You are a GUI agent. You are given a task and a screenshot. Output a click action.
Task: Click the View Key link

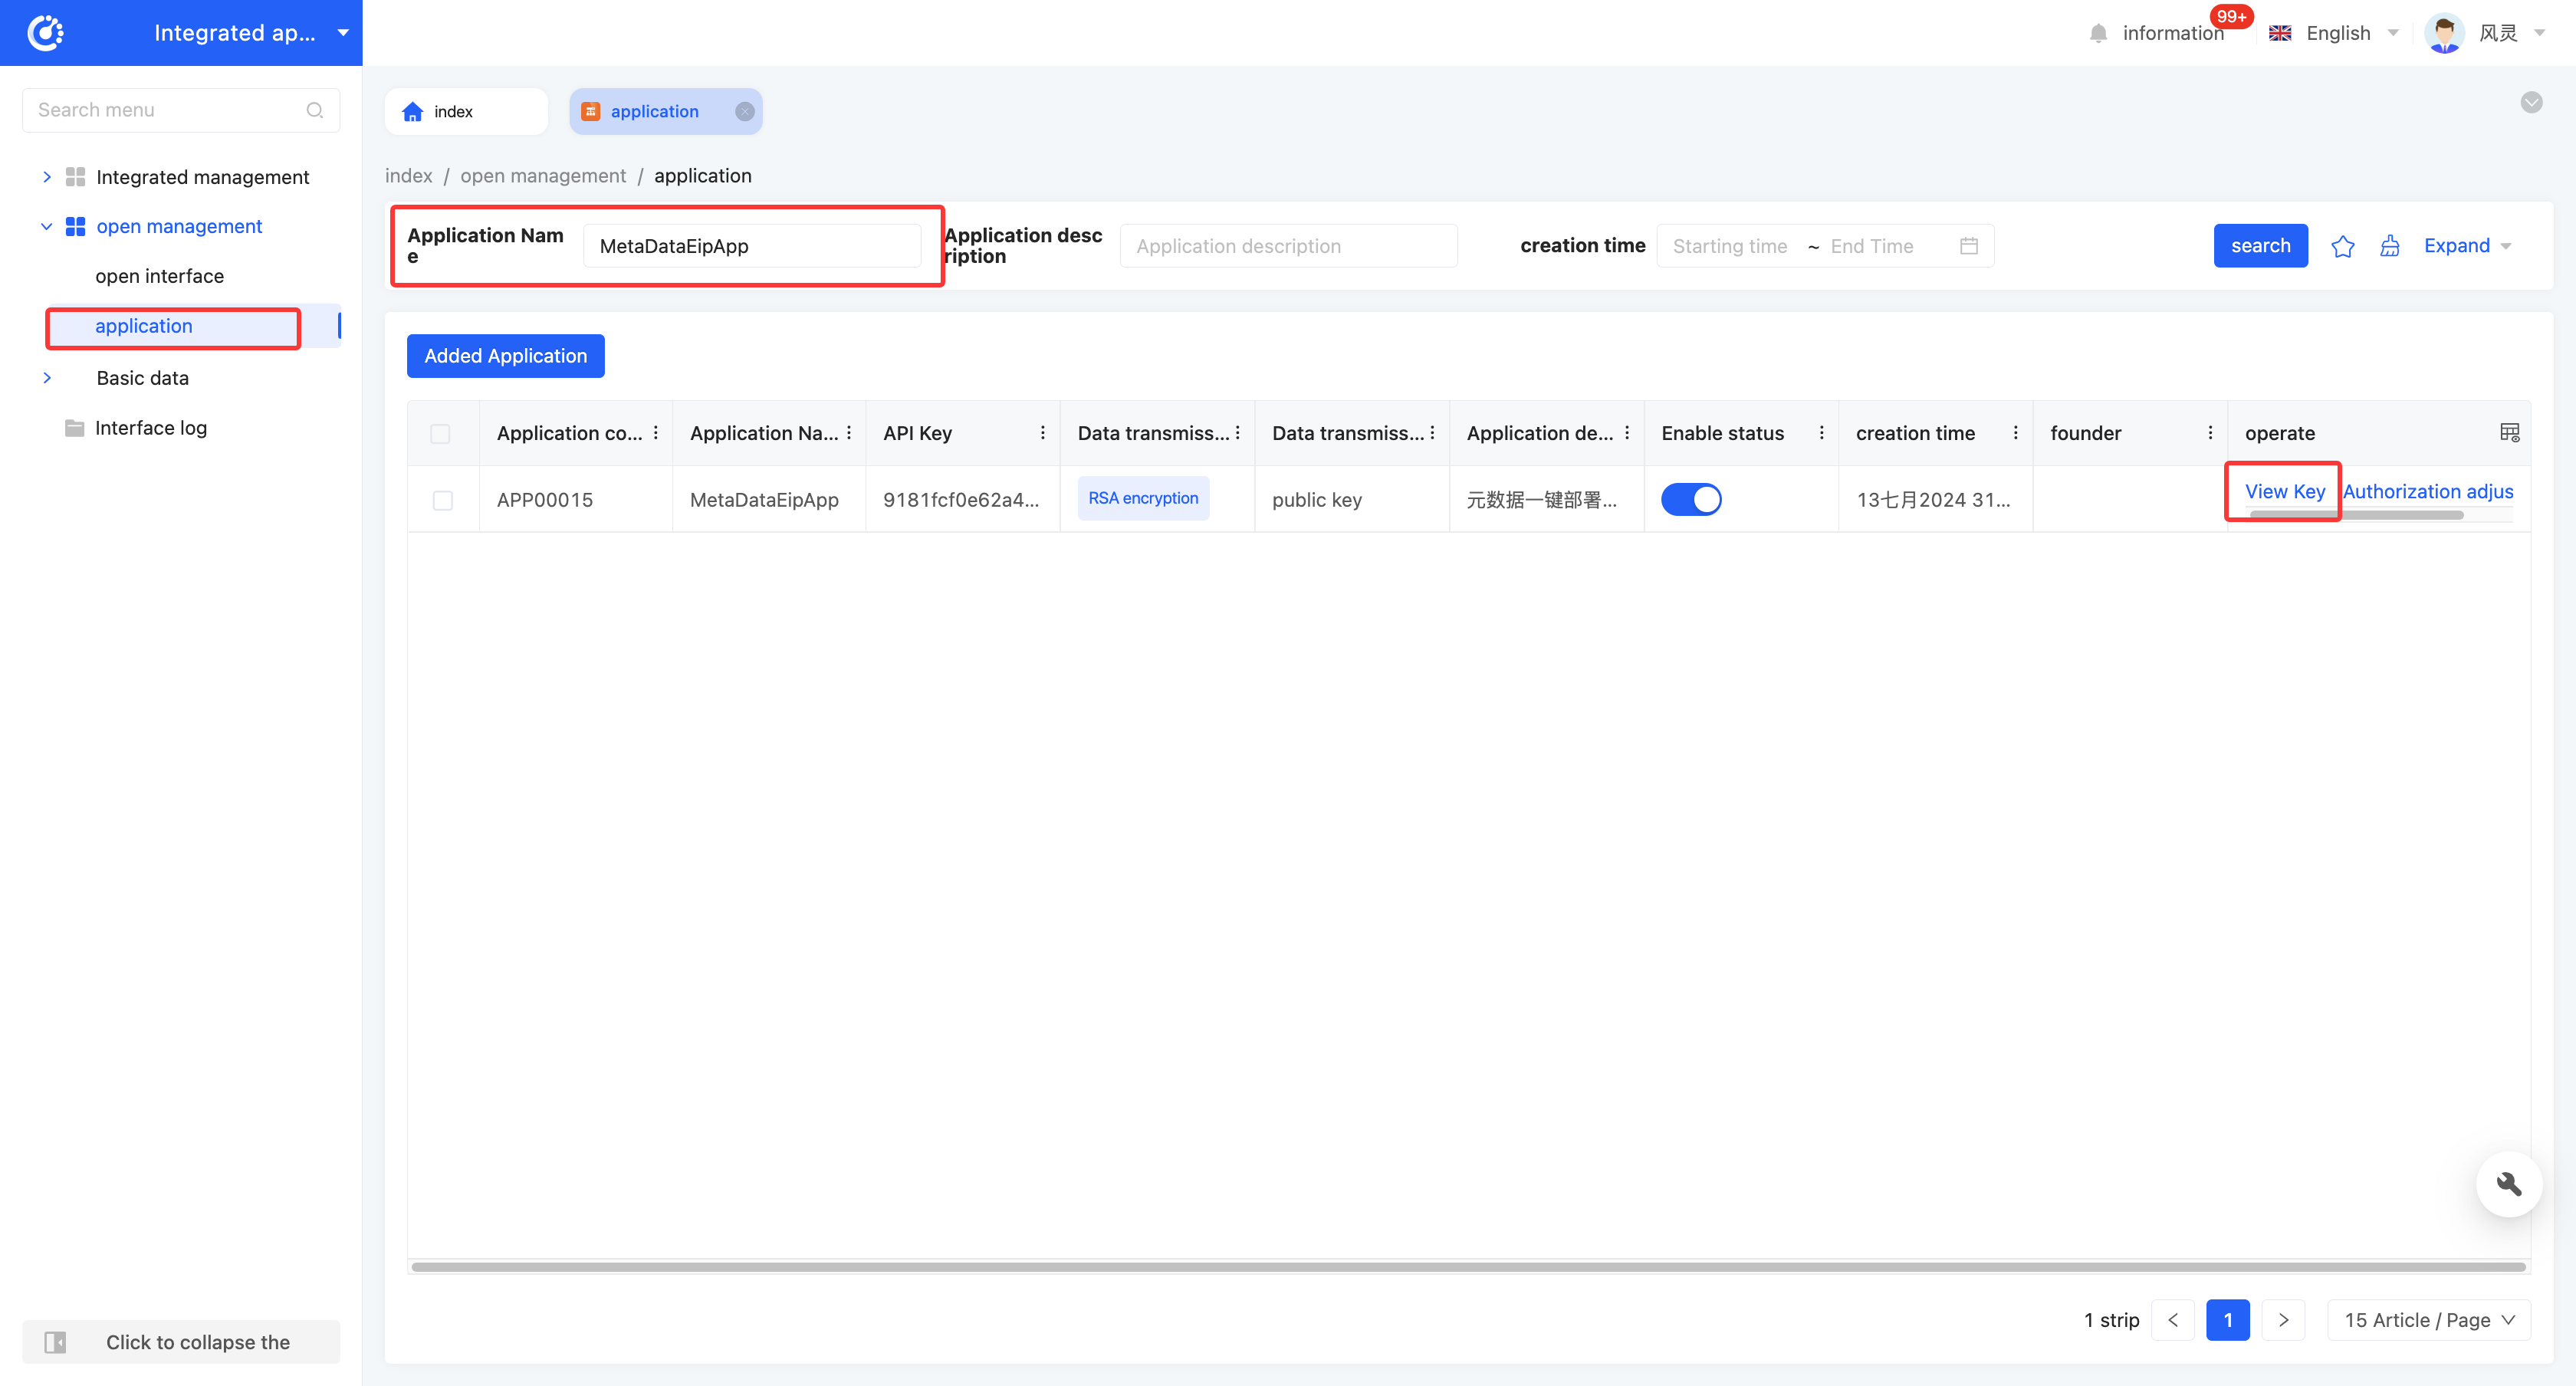tap(2284, 491)
